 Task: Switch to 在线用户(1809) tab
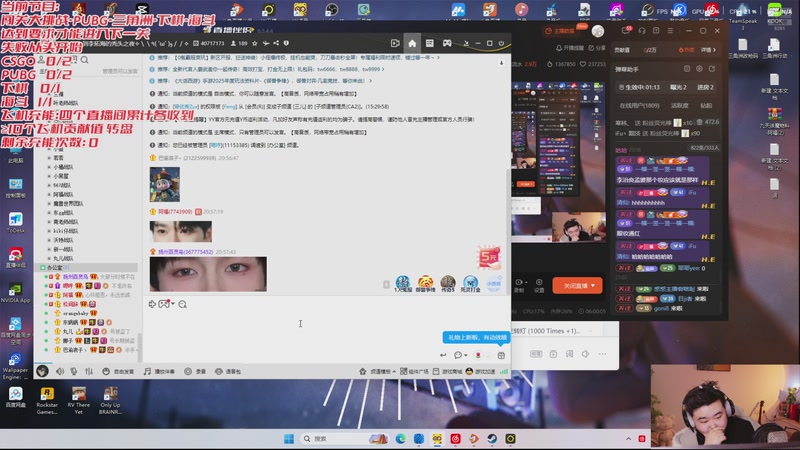point(639,106)
